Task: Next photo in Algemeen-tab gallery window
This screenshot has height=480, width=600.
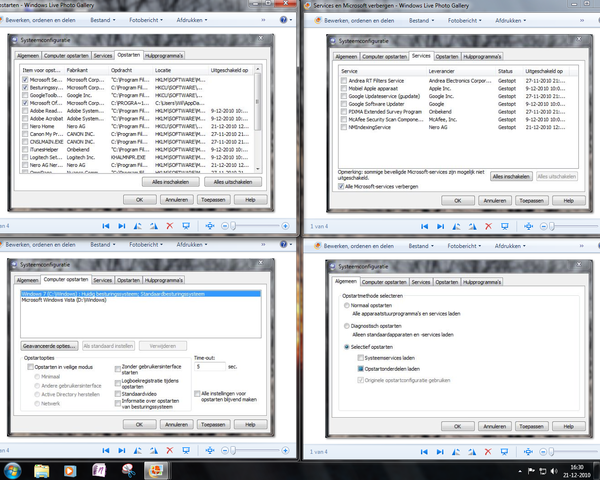Action: (440, 452)
